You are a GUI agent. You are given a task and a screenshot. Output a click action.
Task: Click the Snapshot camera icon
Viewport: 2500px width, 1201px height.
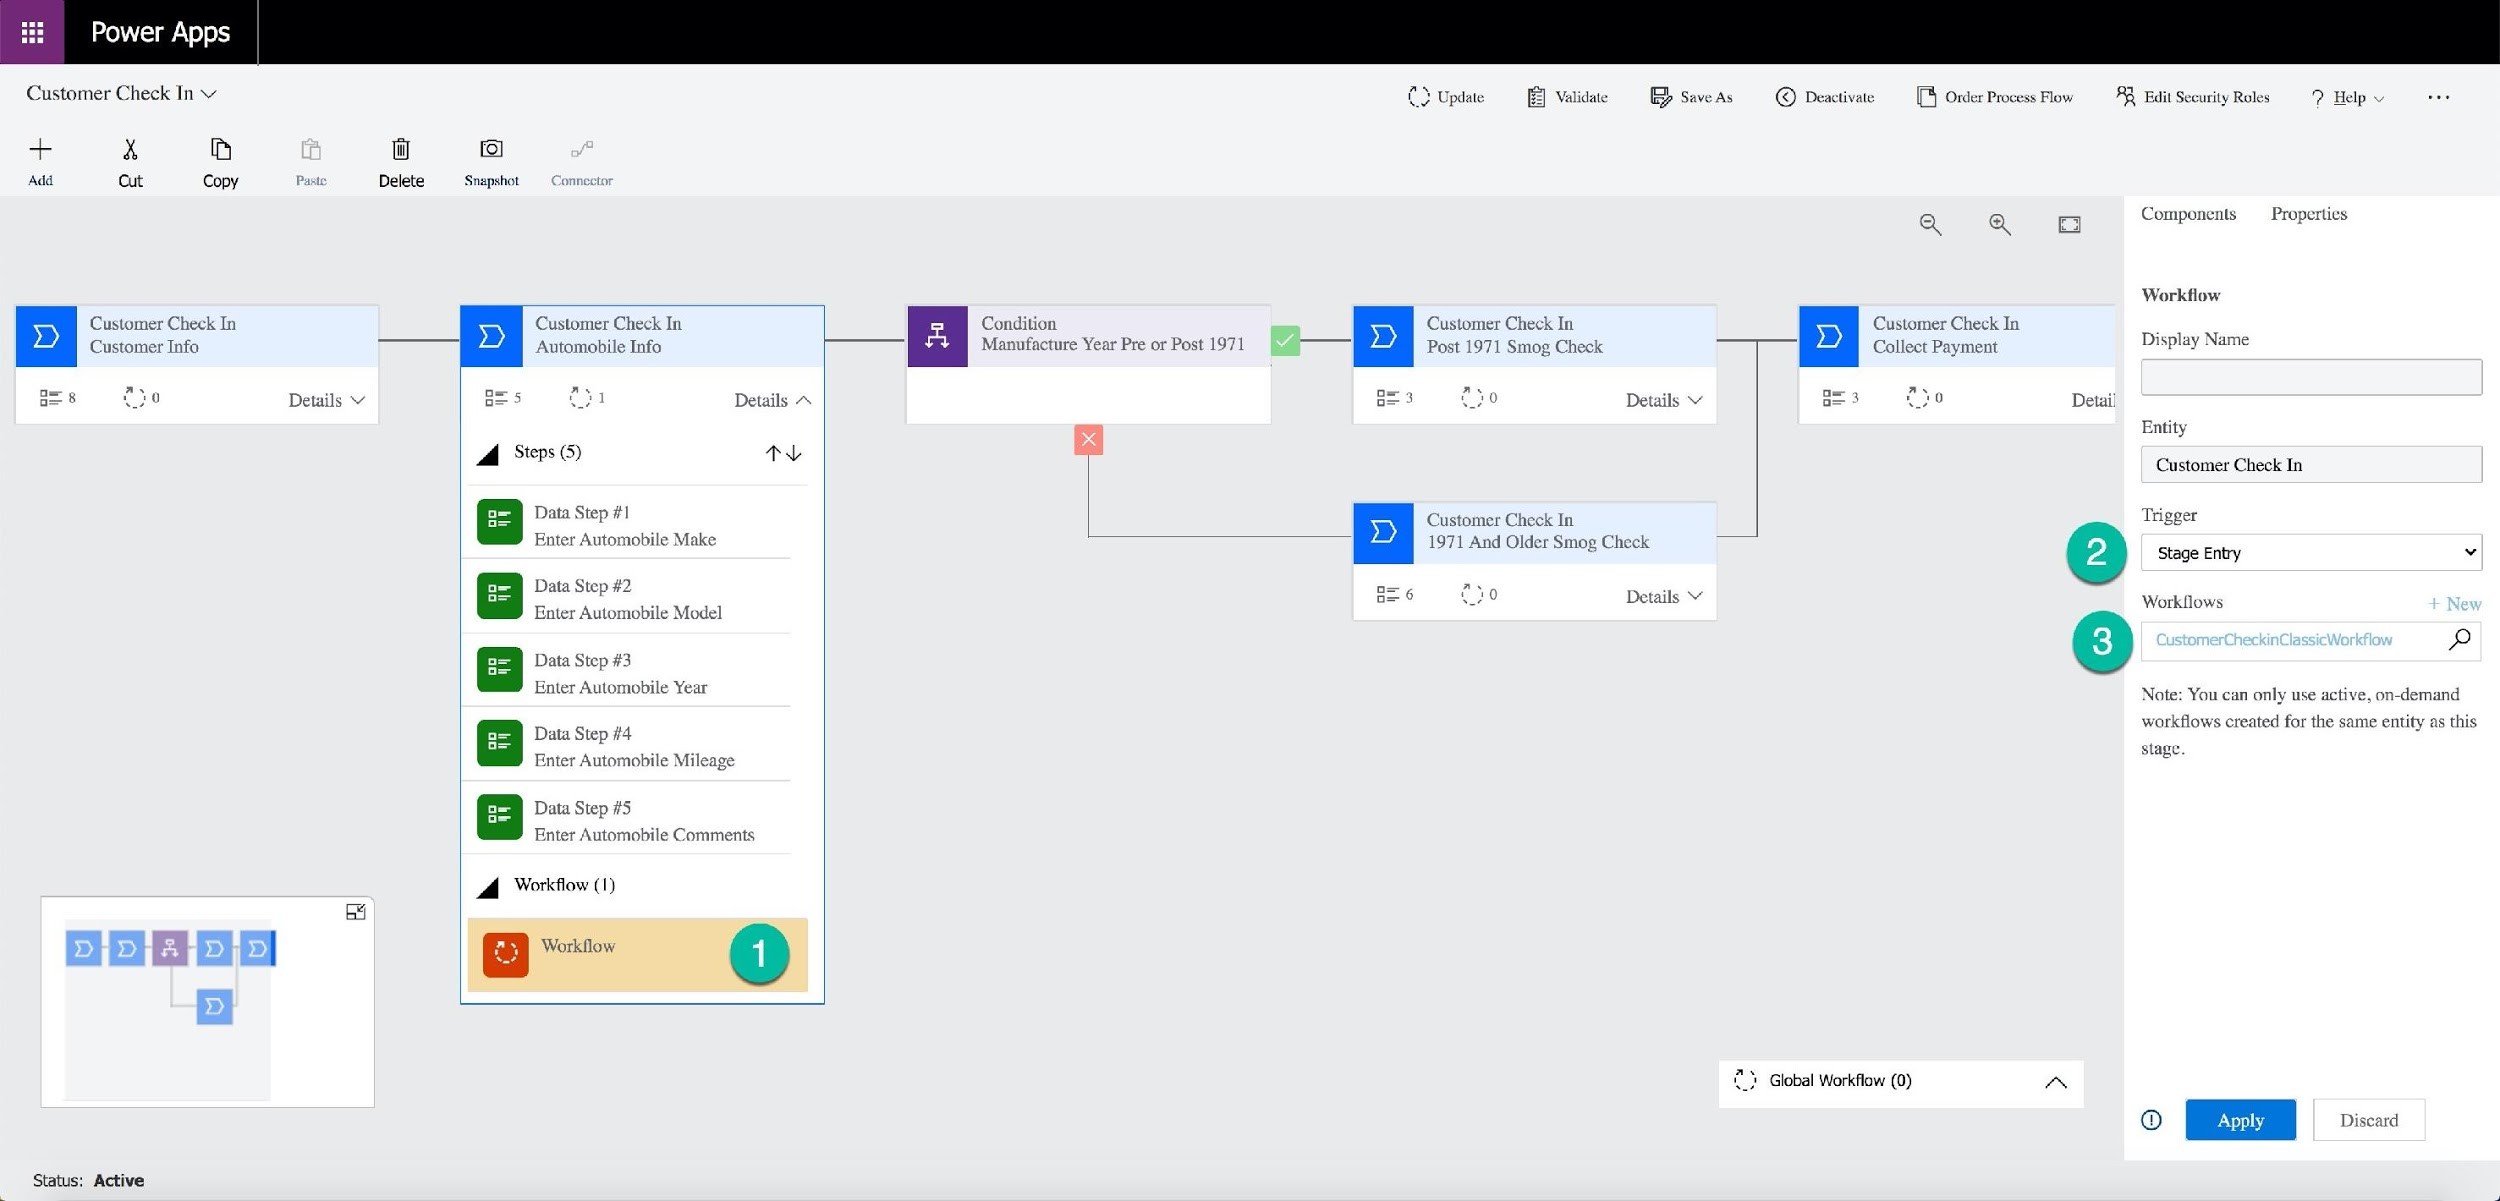(x=491, y=150)
